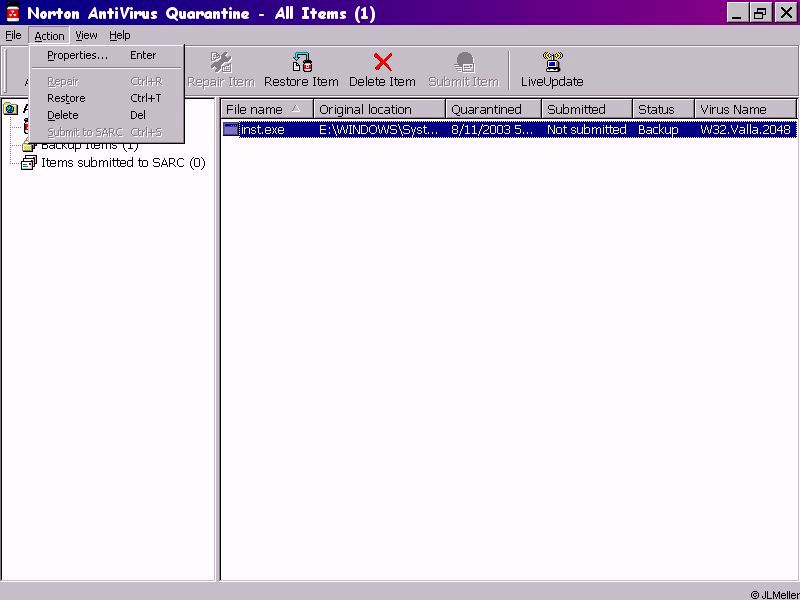
Task: Open the Help menu
Action: (x=120, y=35)
